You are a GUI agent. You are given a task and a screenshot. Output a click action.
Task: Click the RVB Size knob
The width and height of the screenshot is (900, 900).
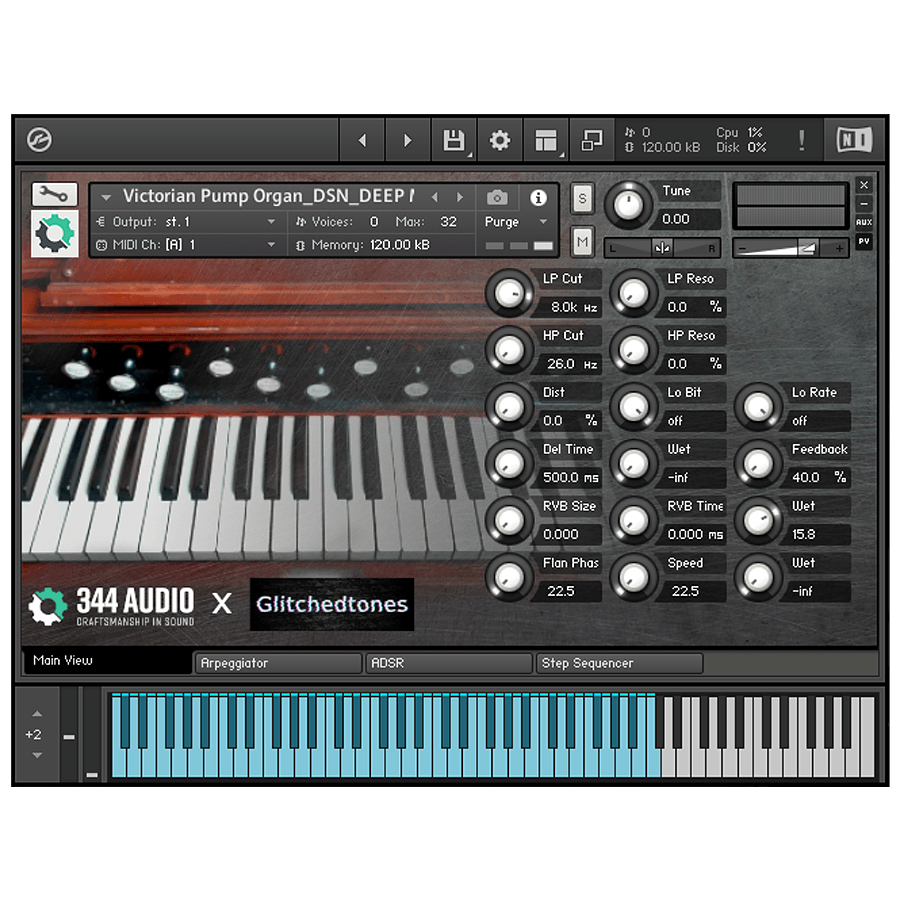tap(510, 521)
